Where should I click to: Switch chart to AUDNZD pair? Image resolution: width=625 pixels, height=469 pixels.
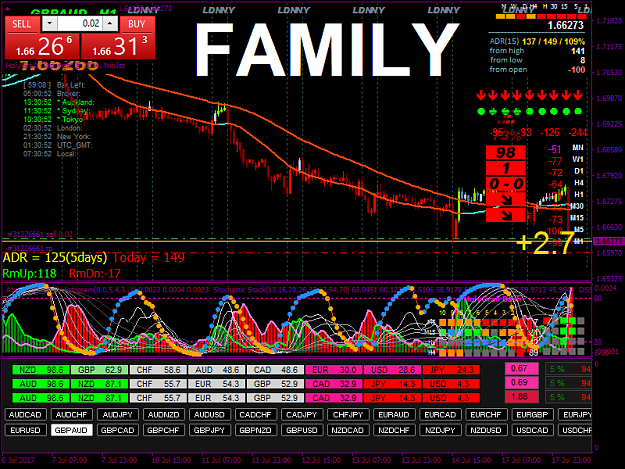(164, 415)
